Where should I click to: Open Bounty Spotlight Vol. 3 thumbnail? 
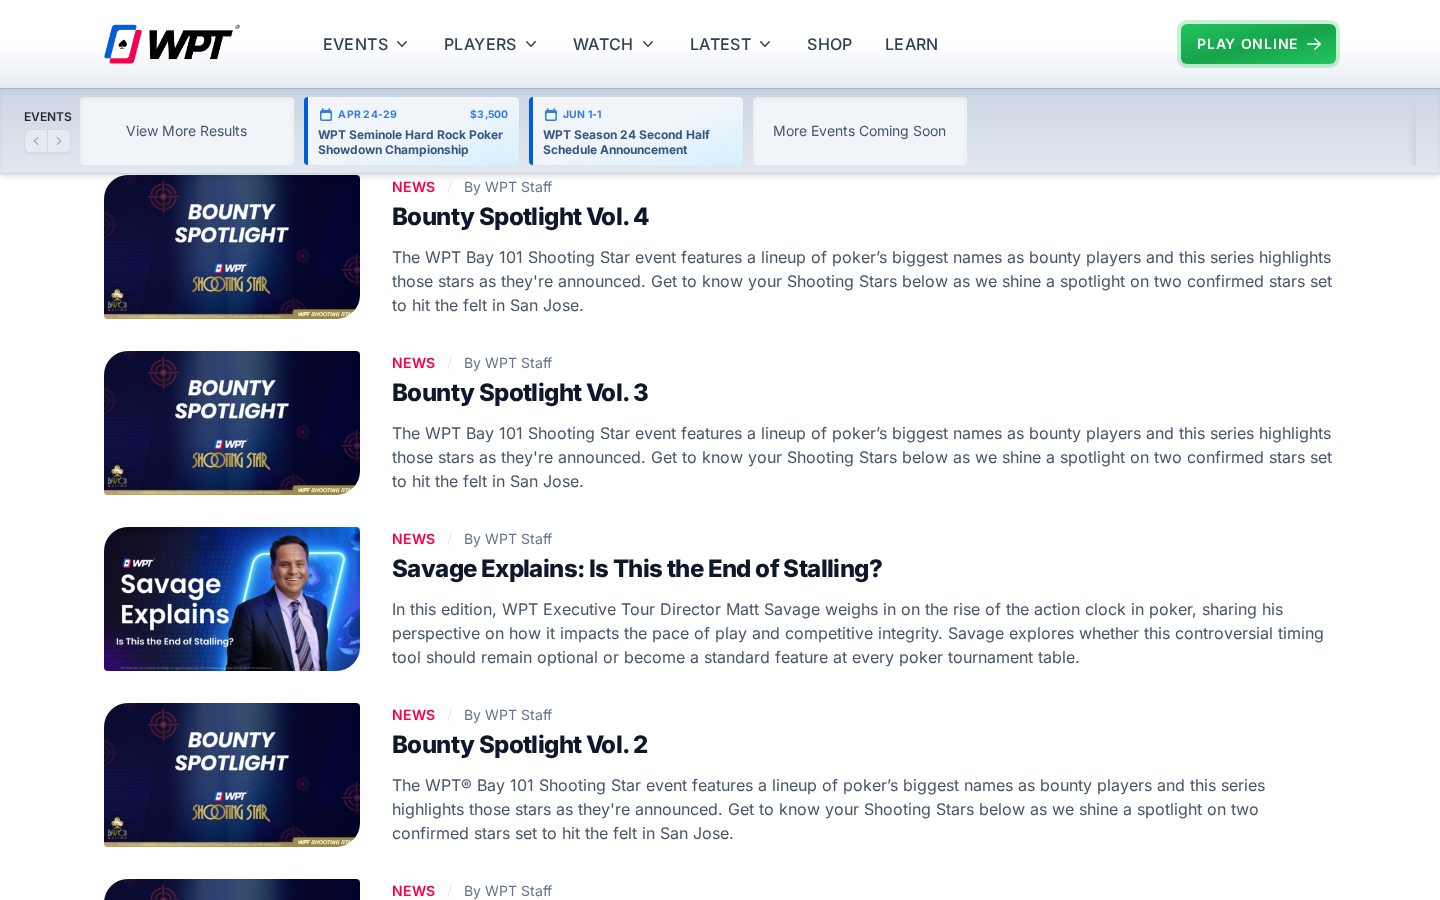[x=232, y=423]
